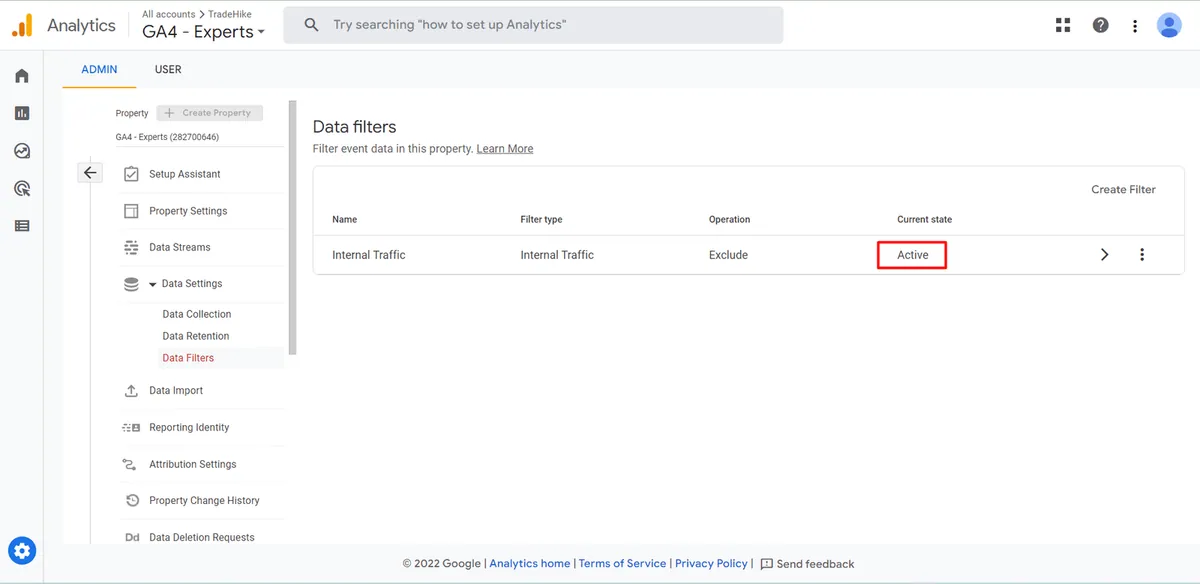Select Data Filters submenu item
Screen dimensions: 1200x584
pyautogui.click(x=188, y=358)
